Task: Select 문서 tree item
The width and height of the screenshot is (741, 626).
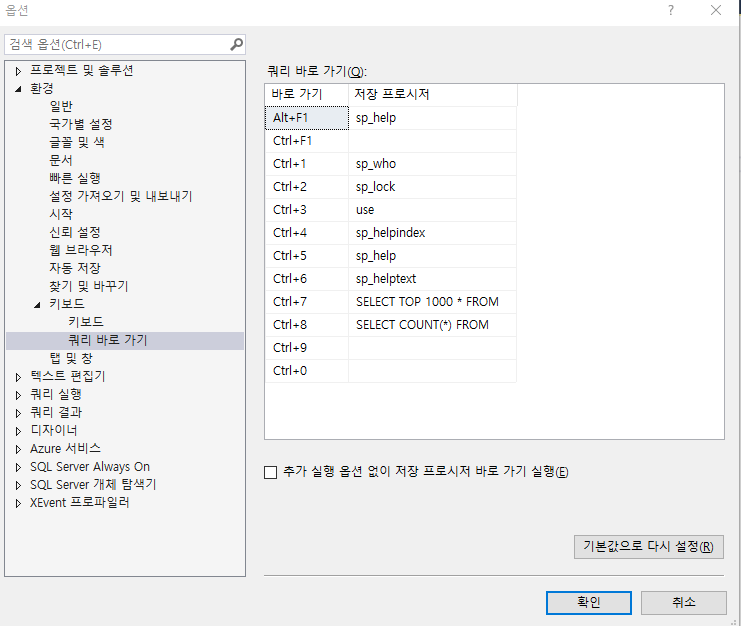Action: 61,160
